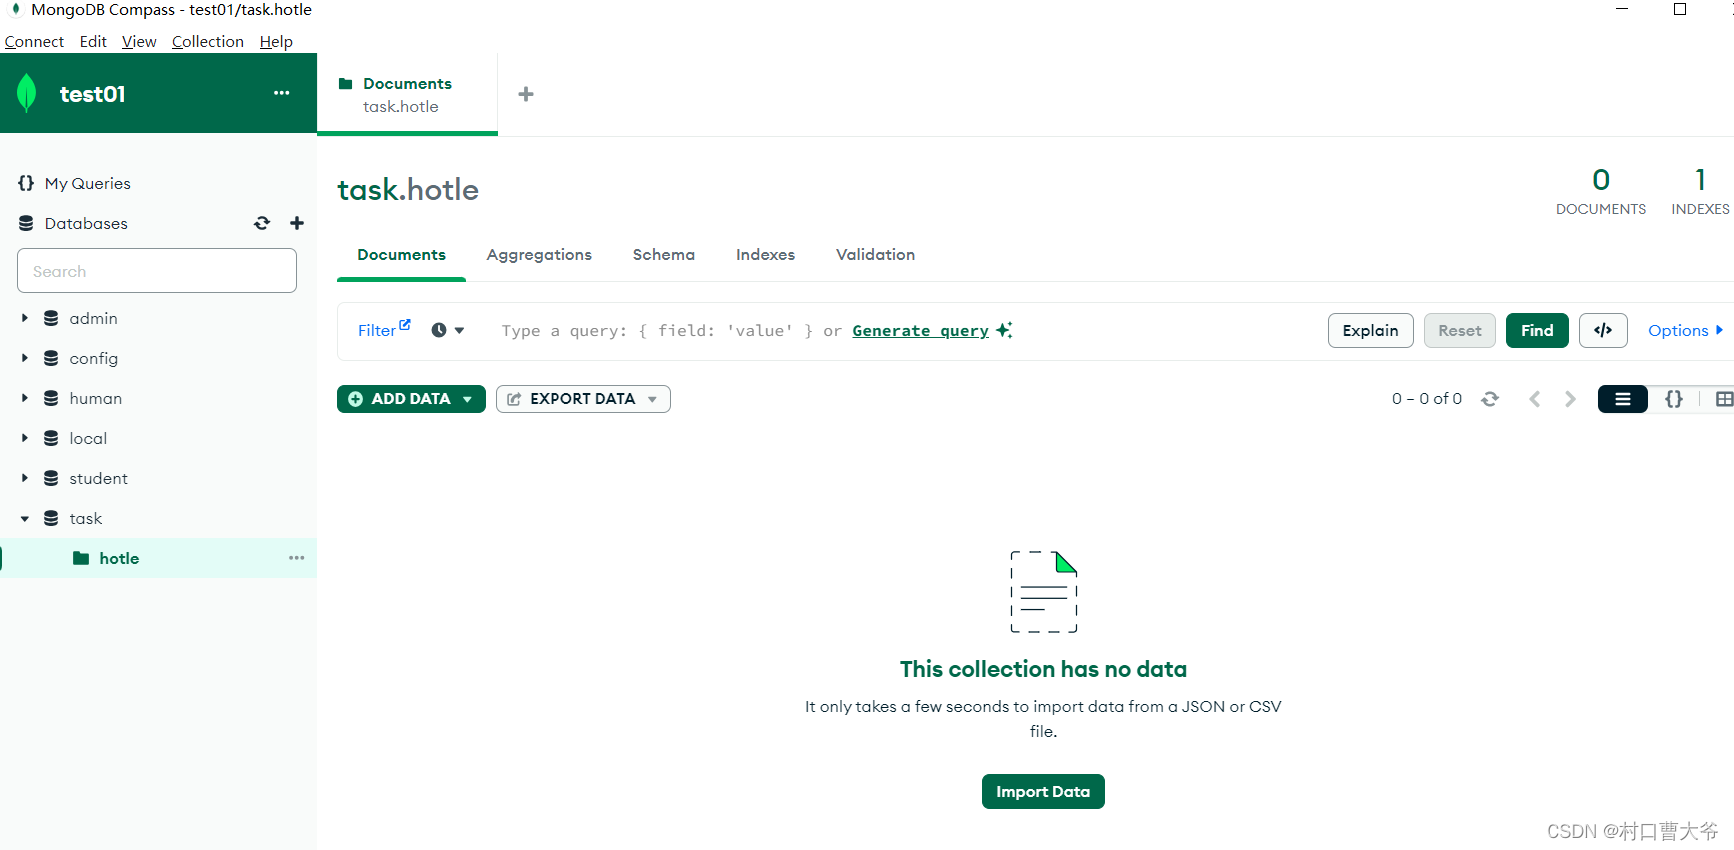Collapse the task database
Viewport: 1734px width, 850px height.
pos(25,518)
